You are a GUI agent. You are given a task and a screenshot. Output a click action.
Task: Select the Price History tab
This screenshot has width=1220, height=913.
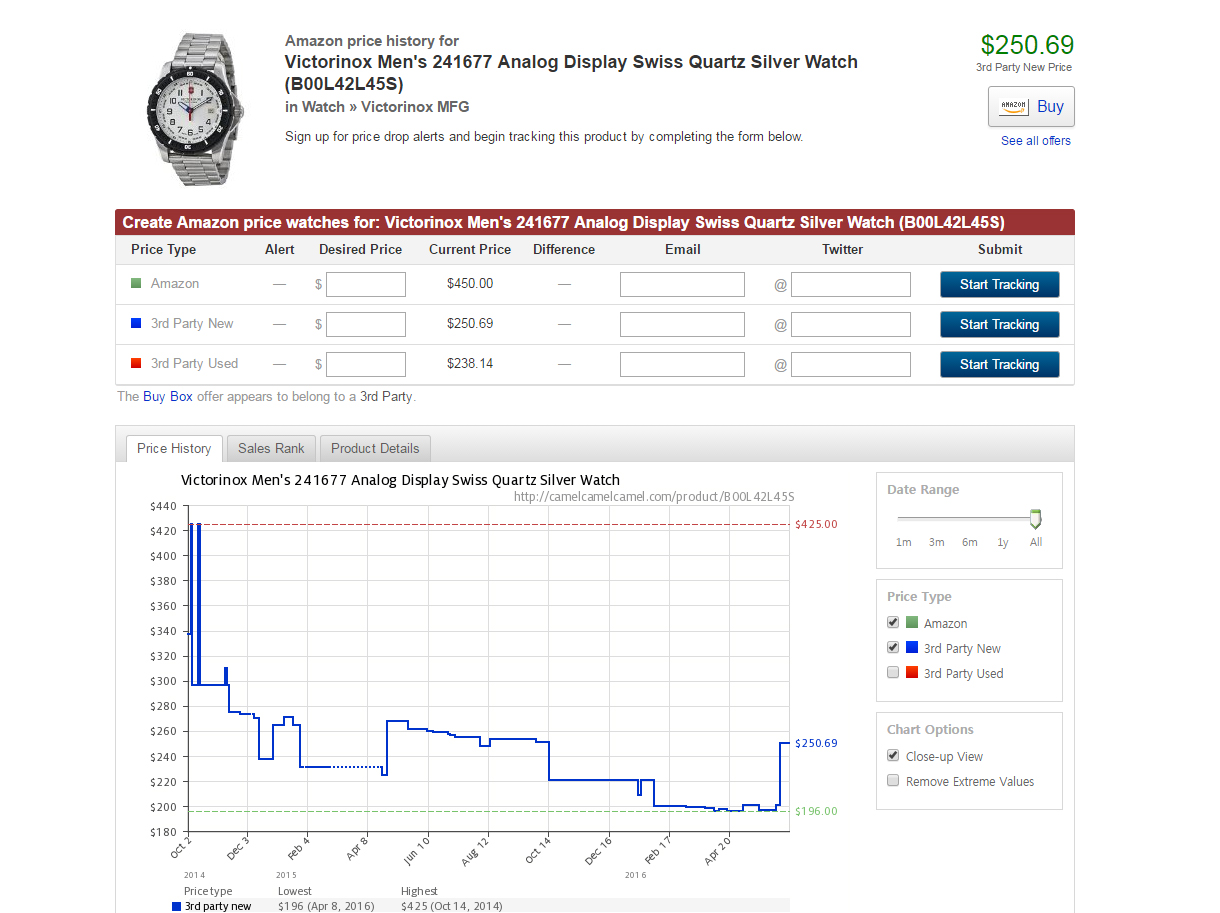coord(174,448)
